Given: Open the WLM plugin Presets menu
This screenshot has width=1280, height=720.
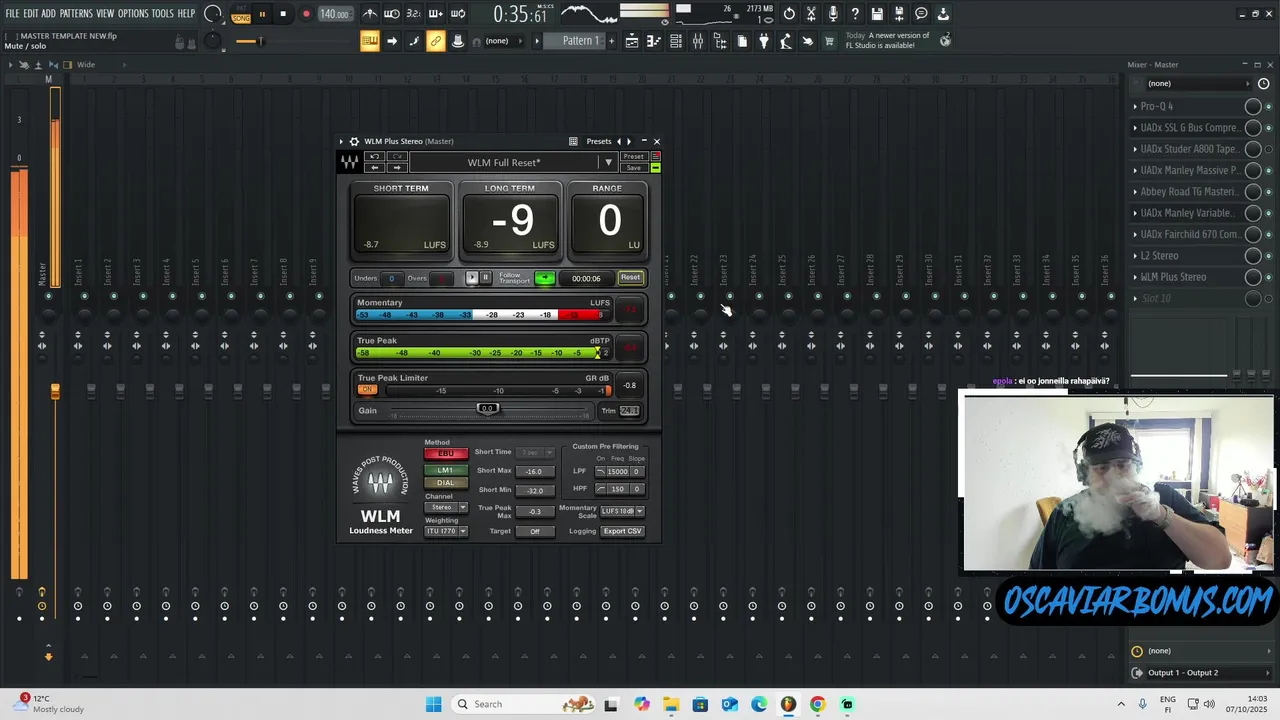Looking at the screenshot, I should tap(599, 141).
